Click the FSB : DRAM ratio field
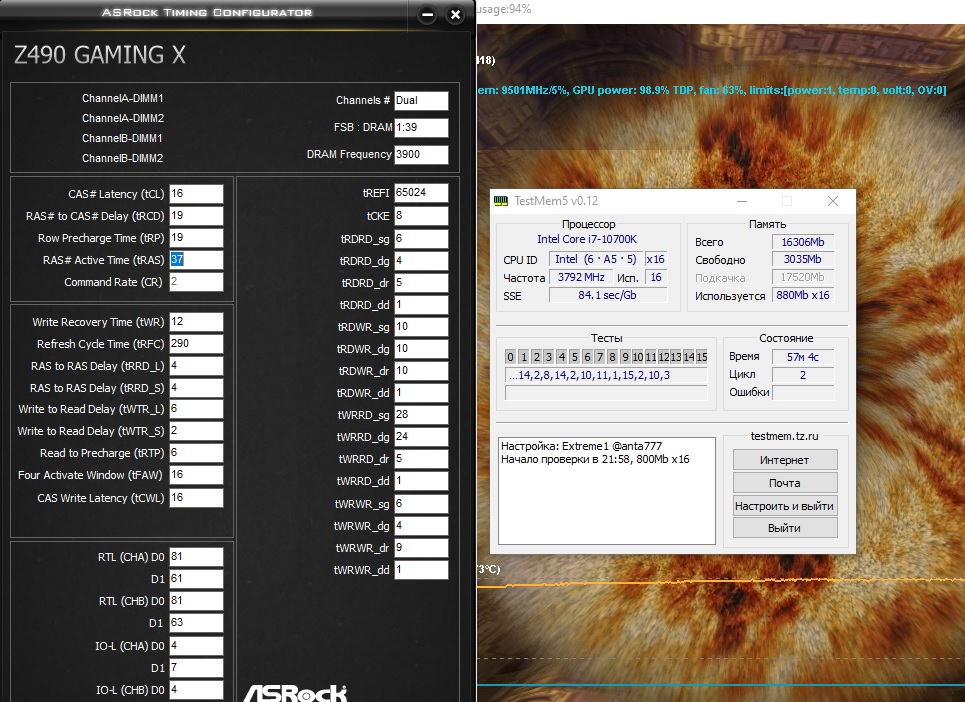Image resolution: width=965 pixels, height=702 pixels. click(x=422, y=127)
